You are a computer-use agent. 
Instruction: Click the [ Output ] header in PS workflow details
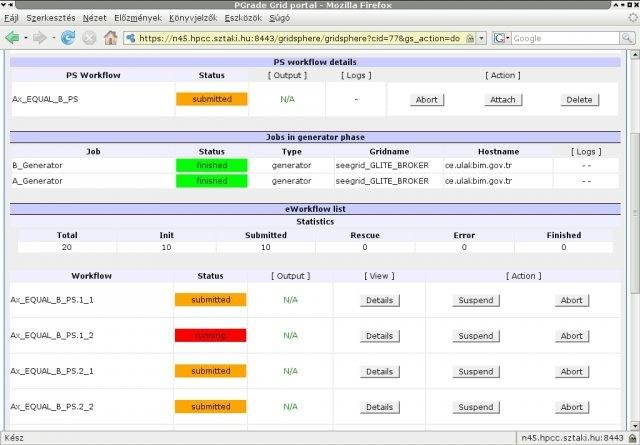287,75
